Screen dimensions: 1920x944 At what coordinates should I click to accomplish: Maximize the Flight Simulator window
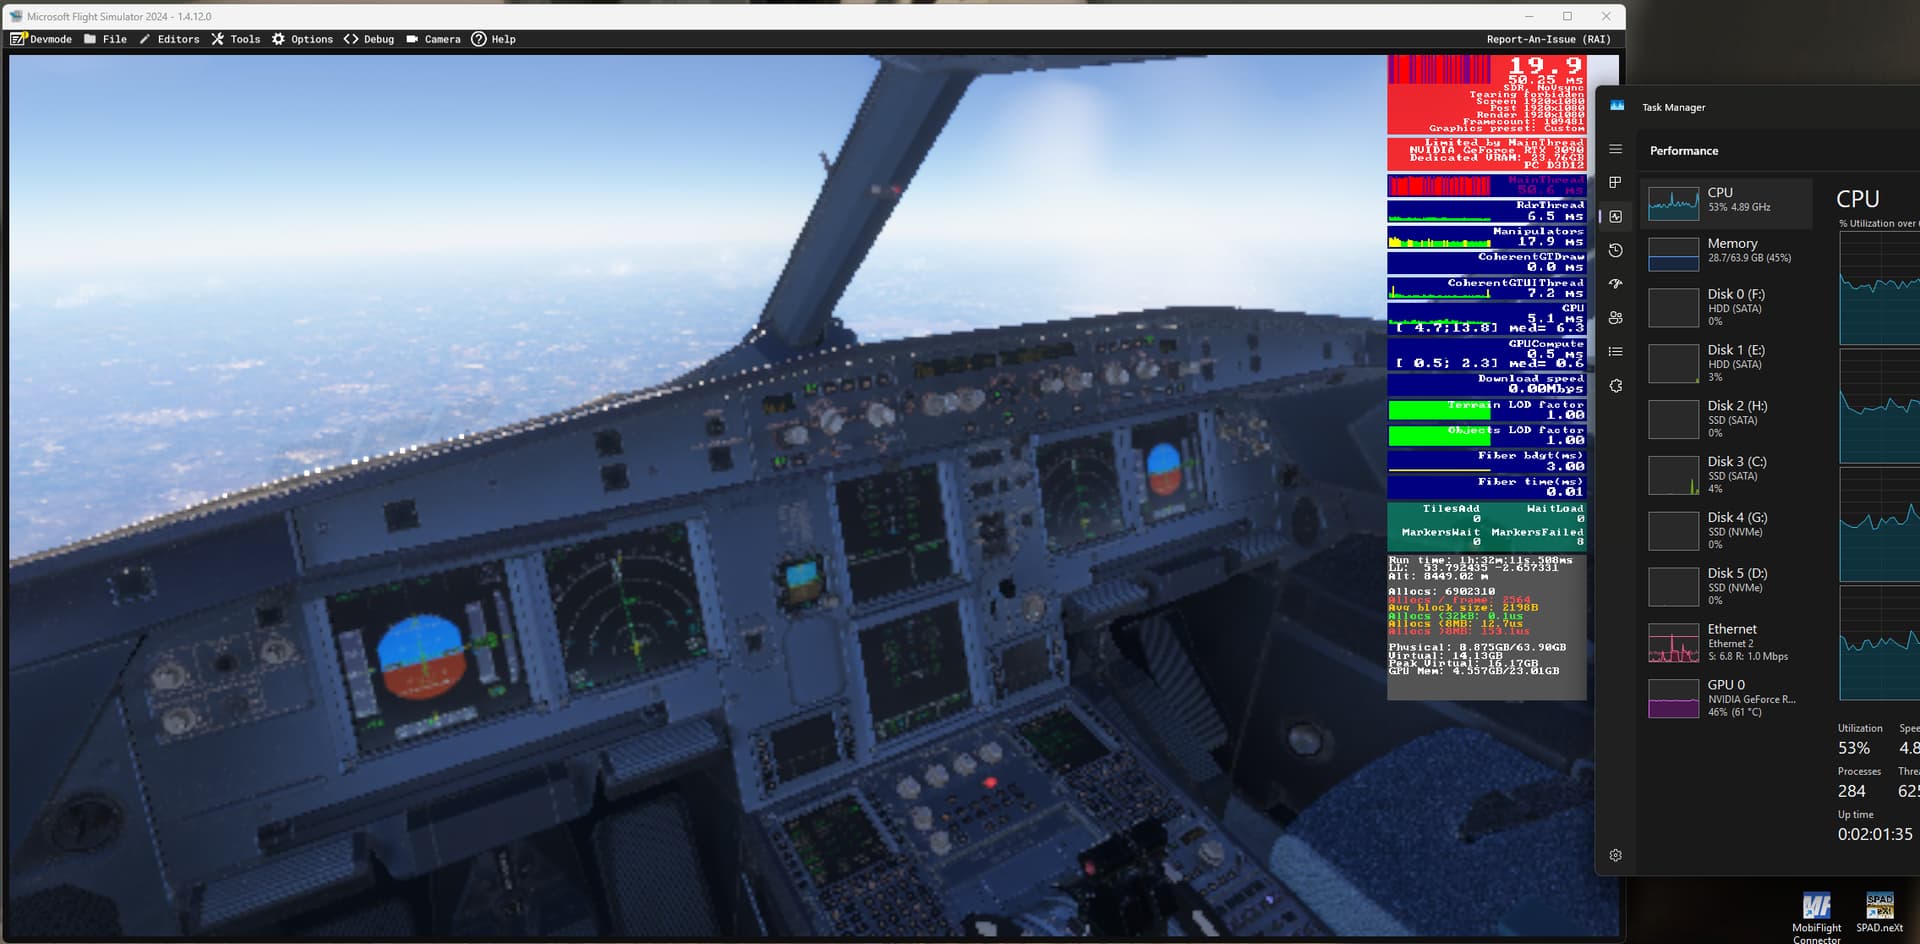pos(1567,16)
